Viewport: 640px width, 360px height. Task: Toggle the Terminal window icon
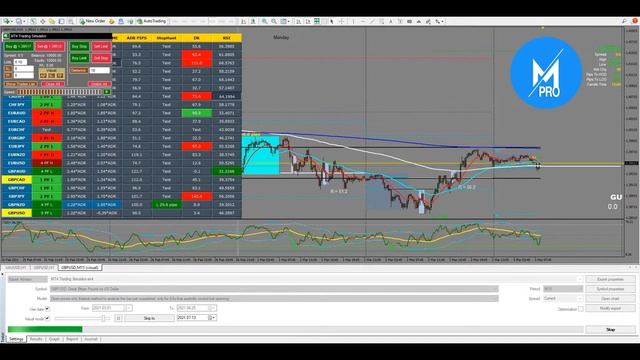point(61,21)
